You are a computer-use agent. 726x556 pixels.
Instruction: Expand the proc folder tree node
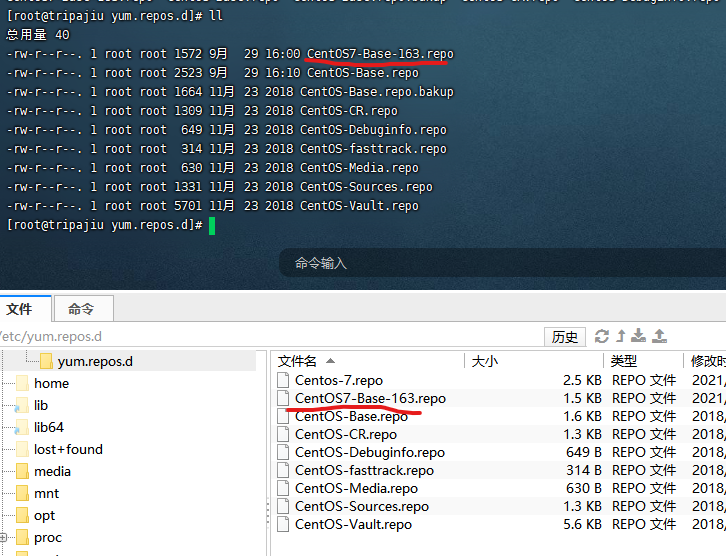[x=3, y=537]
